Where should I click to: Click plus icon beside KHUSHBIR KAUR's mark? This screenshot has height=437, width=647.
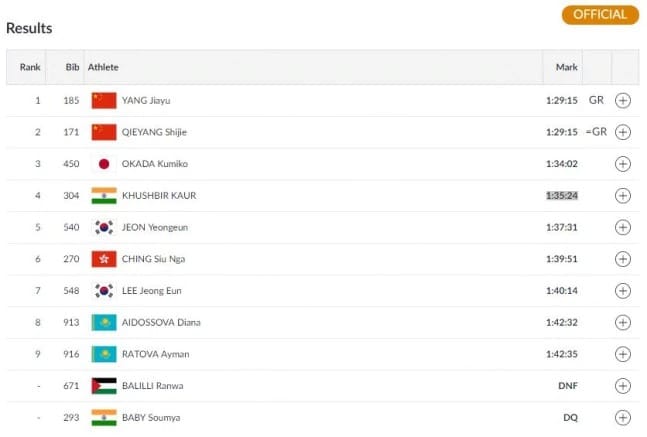623,196
